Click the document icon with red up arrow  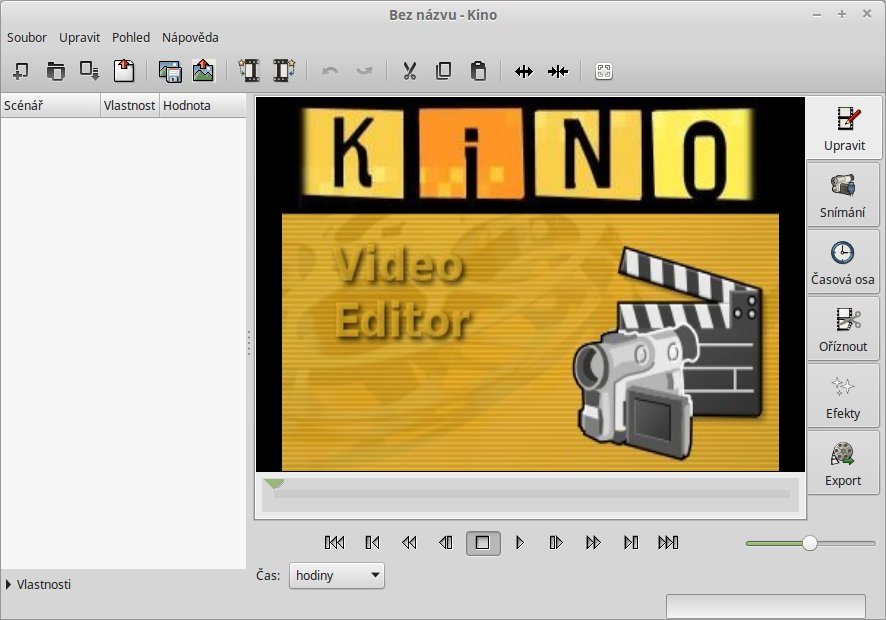click(x=124, y=71)
